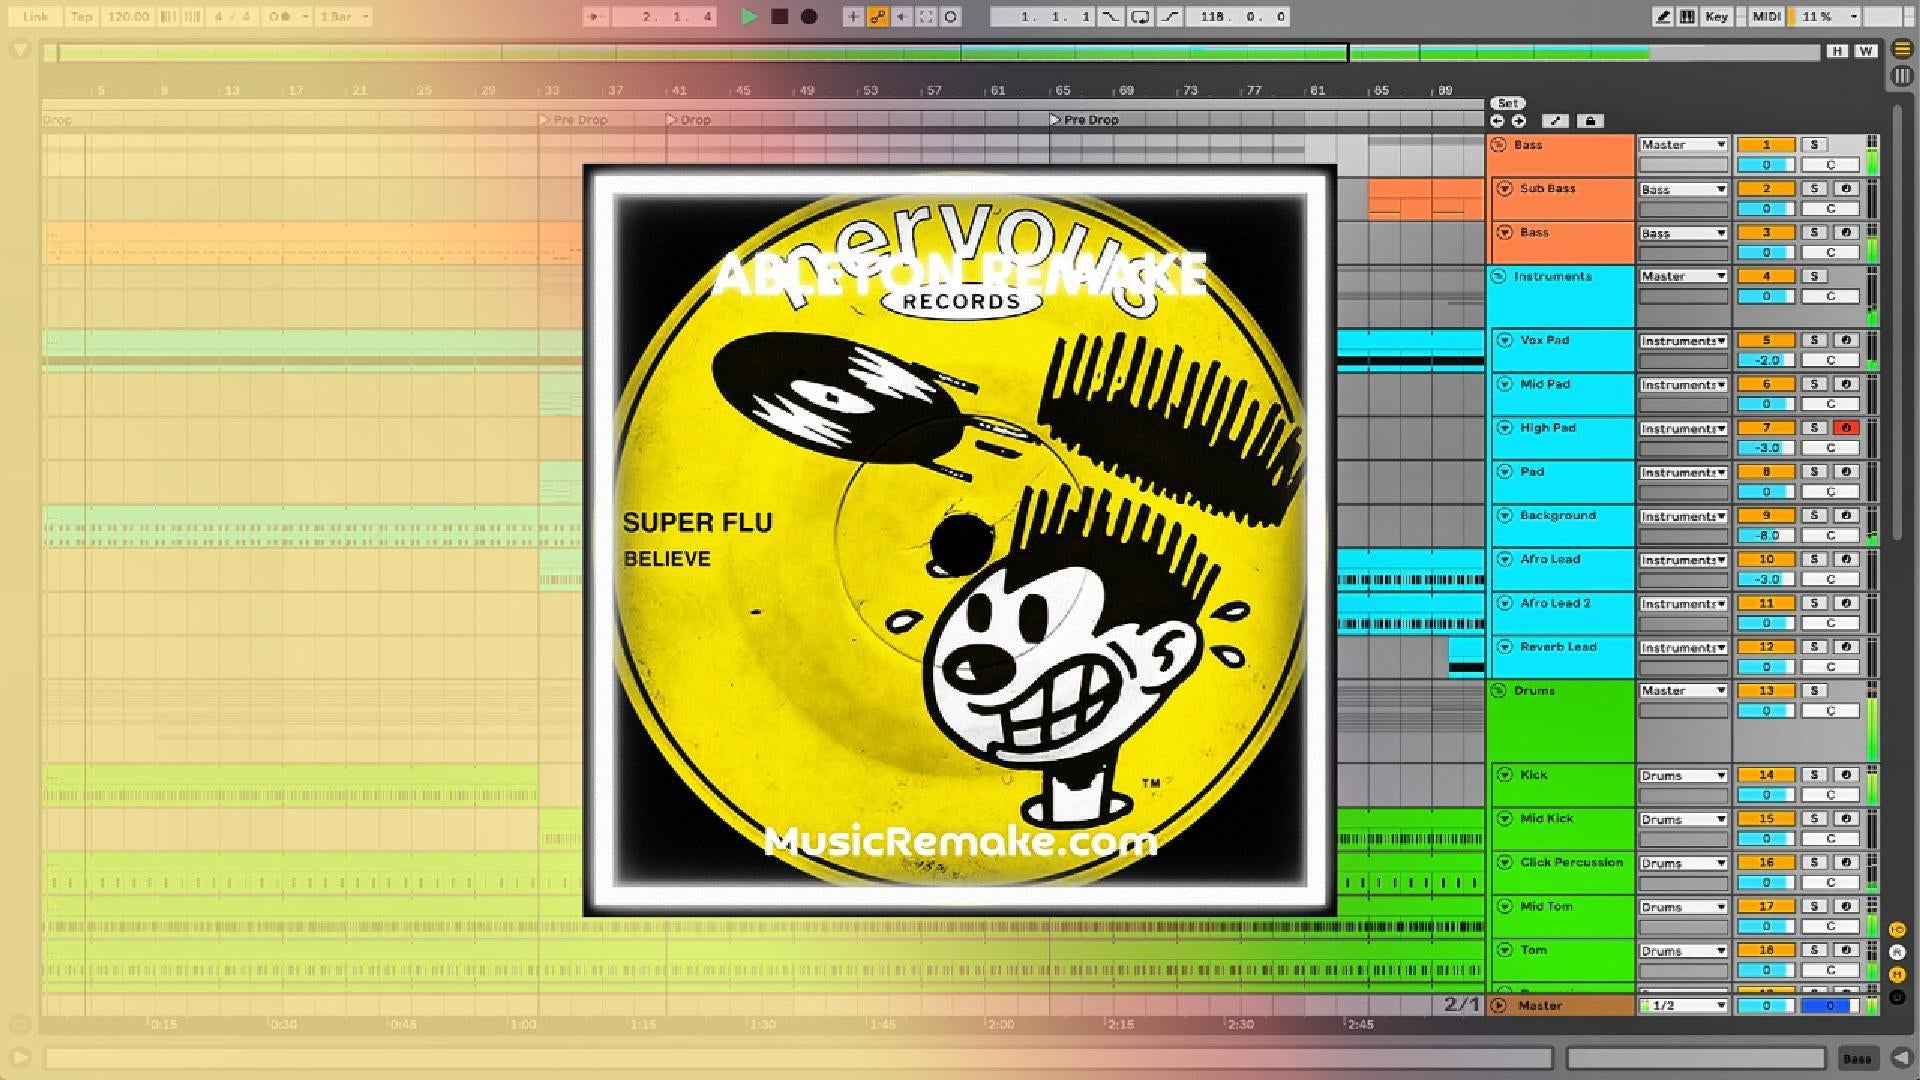Open Bass group output routing dropdown
The image size is (1920, 1080).
pos(1683,145)
